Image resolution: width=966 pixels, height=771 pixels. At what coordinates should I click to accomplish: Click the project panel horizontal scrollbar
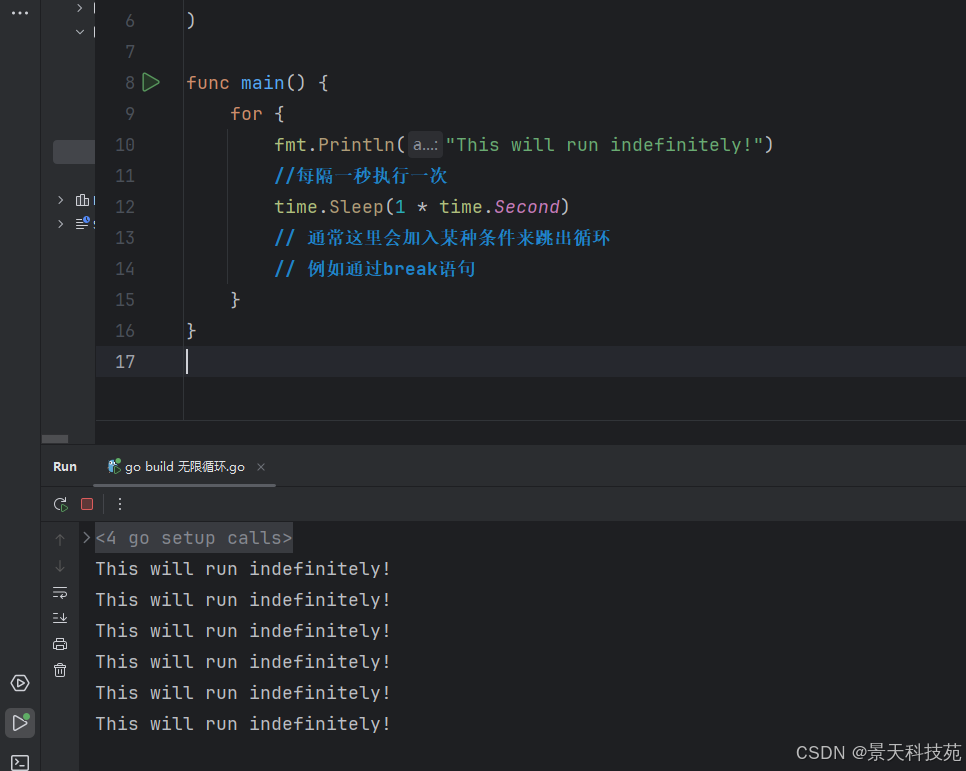55,439
